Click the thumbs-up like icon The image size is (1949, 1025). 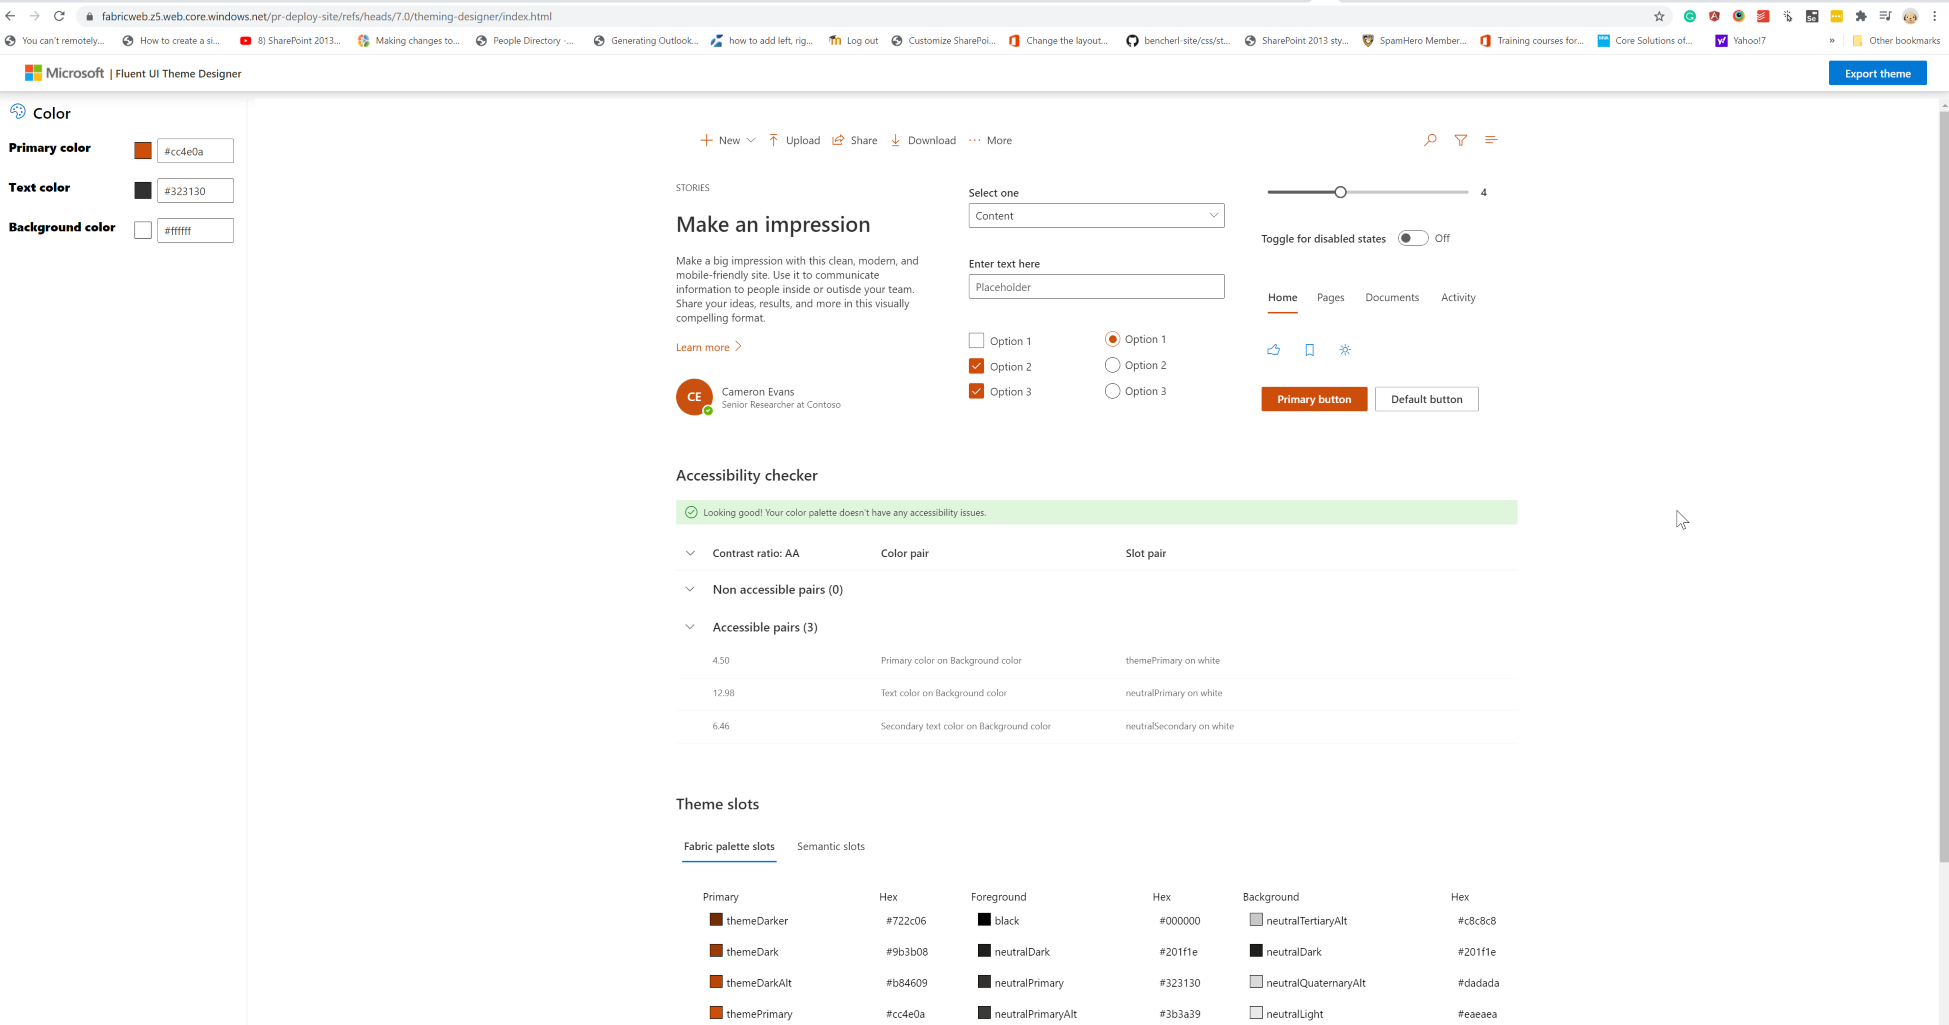pos(1273,350)
